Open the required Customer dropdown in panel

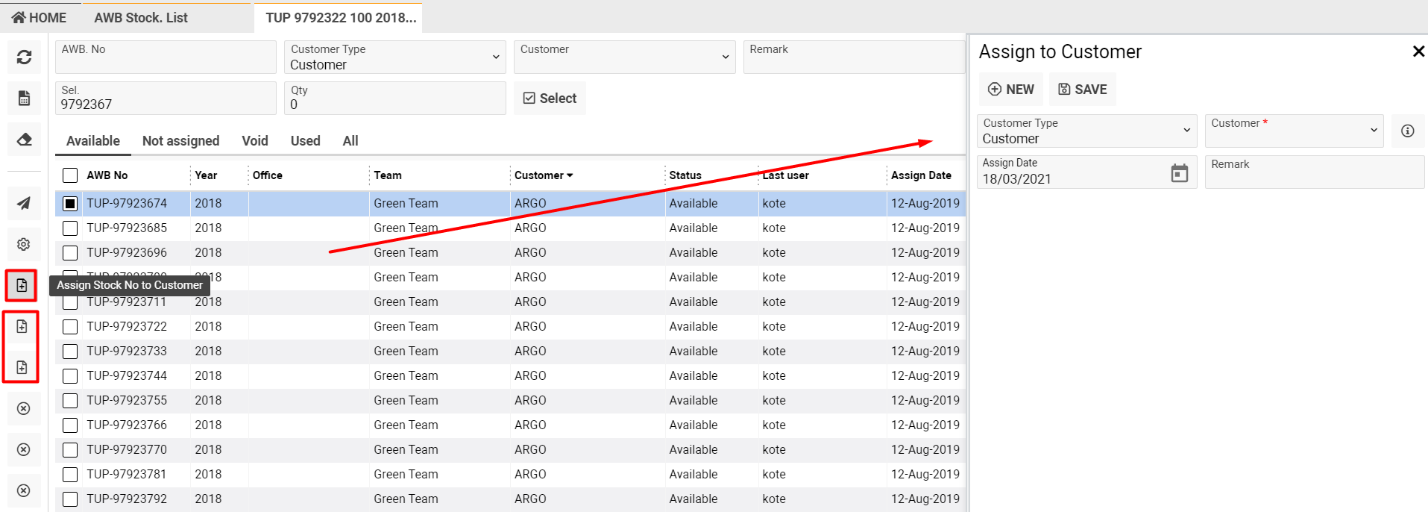click(x=1294, y=131)
